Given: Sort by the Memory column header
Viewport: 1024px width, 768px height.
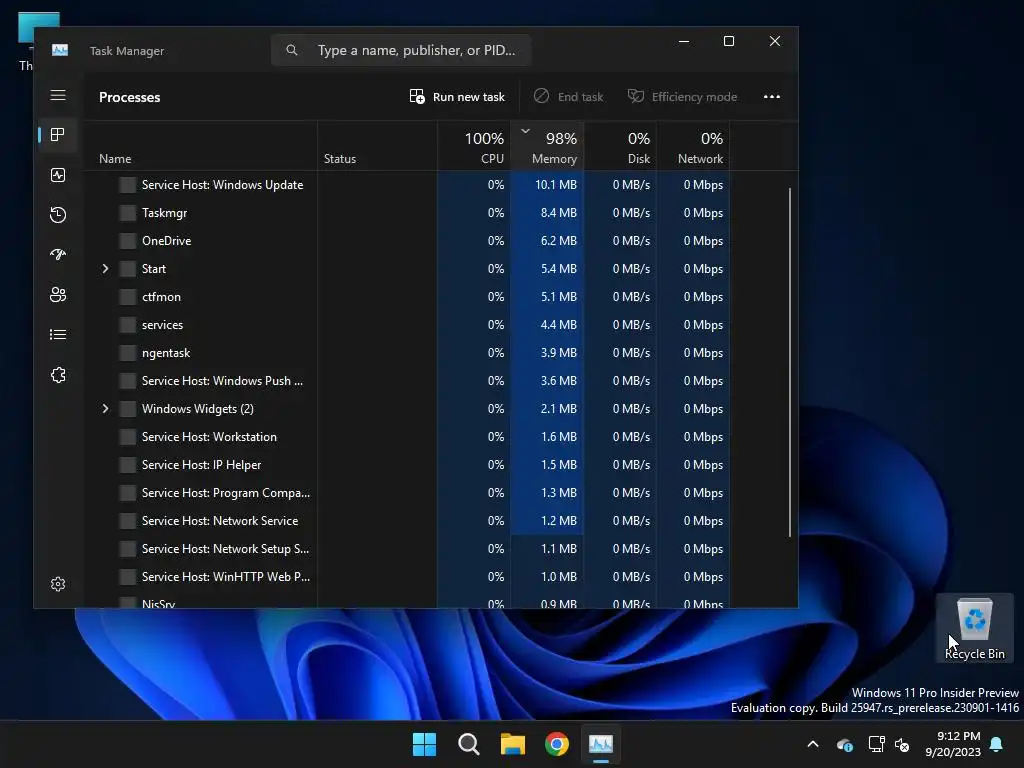Looking at the screenshot, I should [x=547, y=146].
